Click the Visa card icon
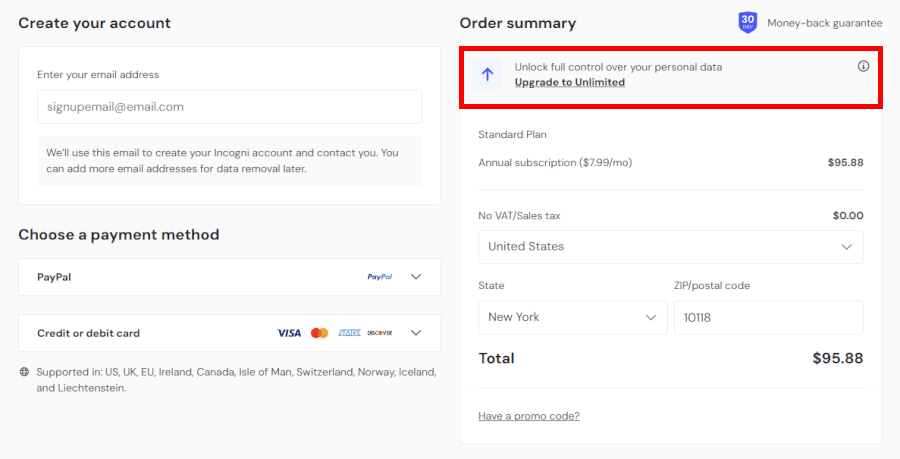Screen dimensions: 900x459 tap(289, 333)
